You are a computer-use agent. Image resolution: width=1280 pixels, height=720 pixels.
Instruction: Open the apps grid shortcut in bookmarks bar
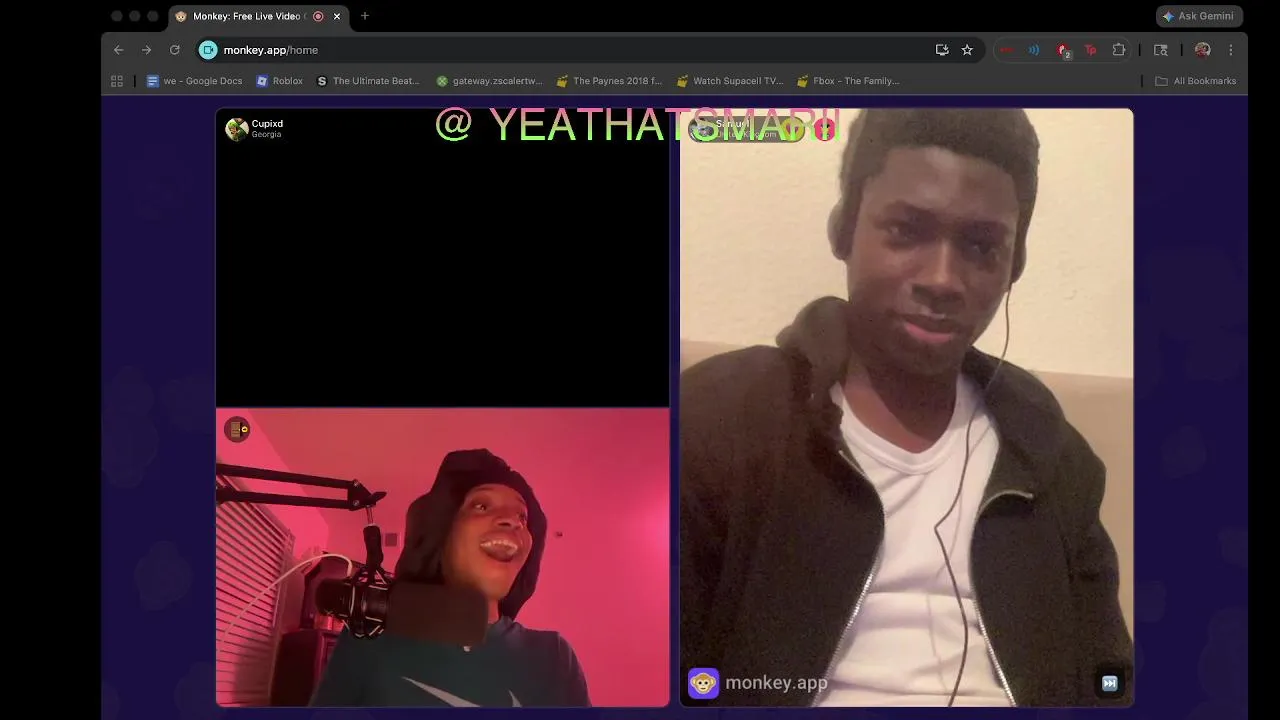click(117, 81)
